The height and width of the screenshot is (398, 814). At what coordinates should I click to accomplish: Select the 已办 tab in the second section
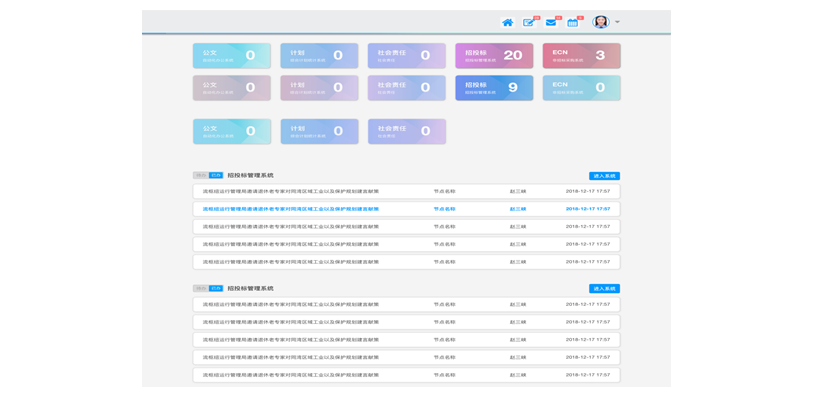click(216, 288)
